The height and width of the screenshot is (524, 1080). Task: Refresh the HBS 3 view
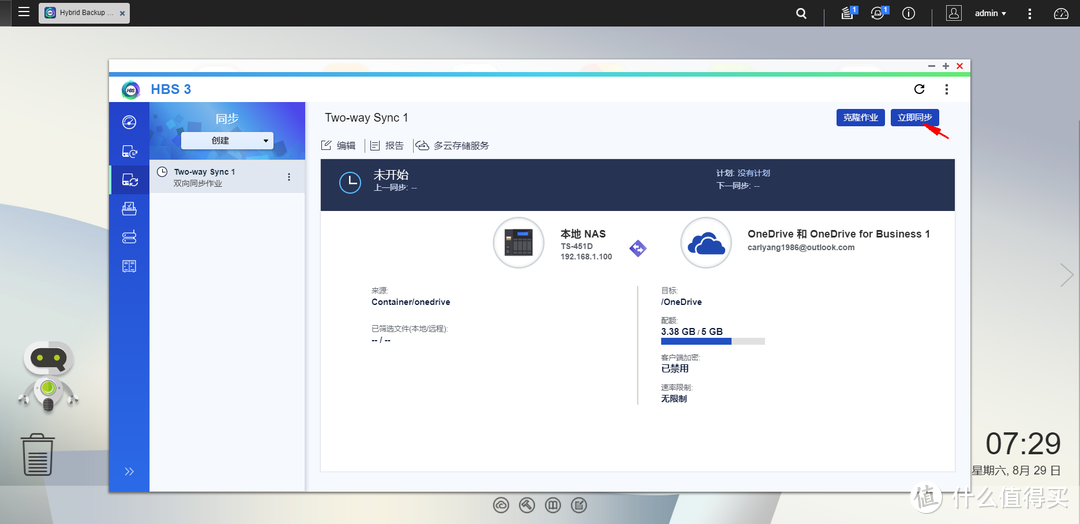(x=919, y=89)
